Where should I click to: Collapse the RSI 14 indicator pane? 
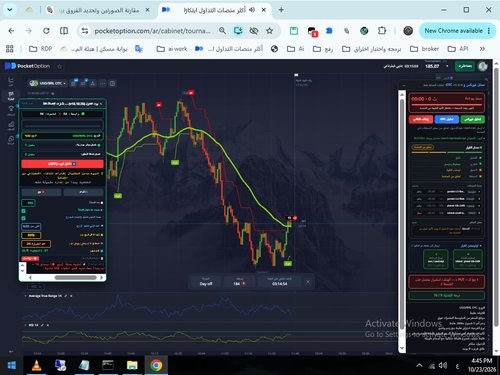coord(26,325)
